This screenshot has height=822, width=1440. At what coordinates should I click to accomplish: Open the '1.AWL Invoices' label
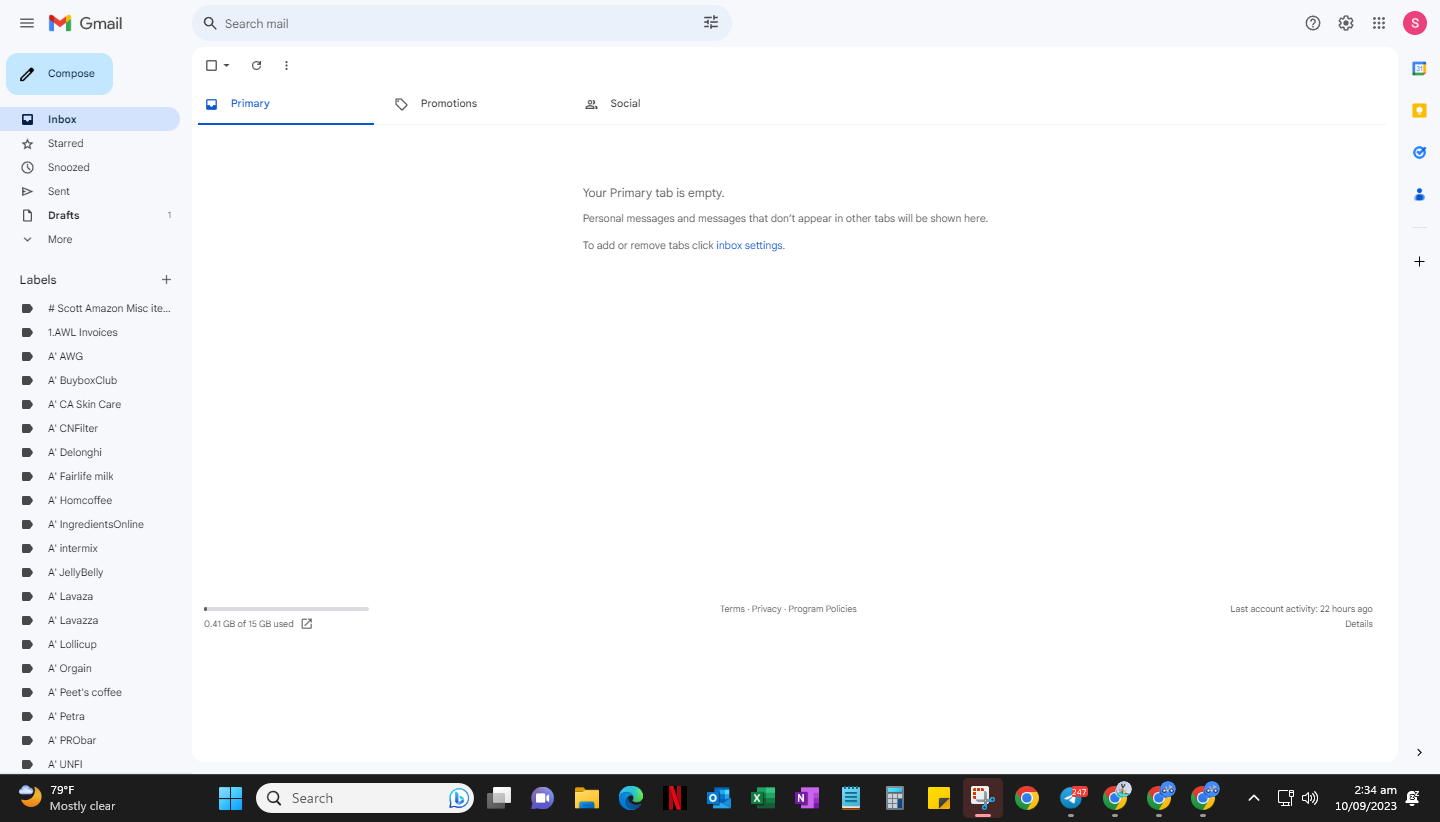90,332
